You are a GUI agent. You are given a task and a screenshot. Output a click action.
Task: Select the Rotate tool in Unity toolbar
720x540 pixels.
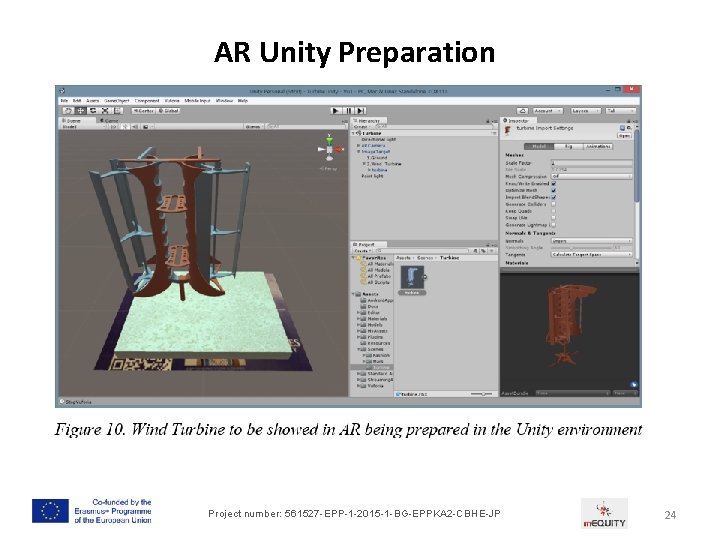coord(93,111)
